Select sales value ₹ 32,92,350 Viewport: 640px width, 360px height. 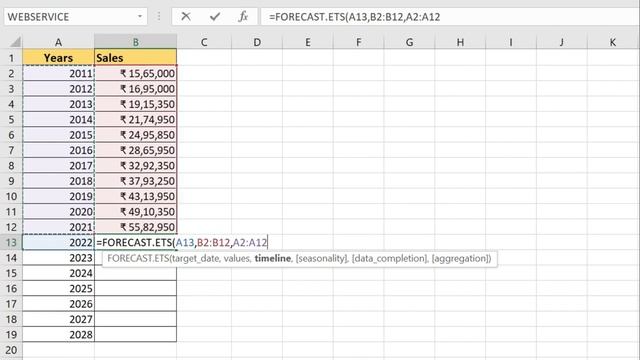pos(136,165)
